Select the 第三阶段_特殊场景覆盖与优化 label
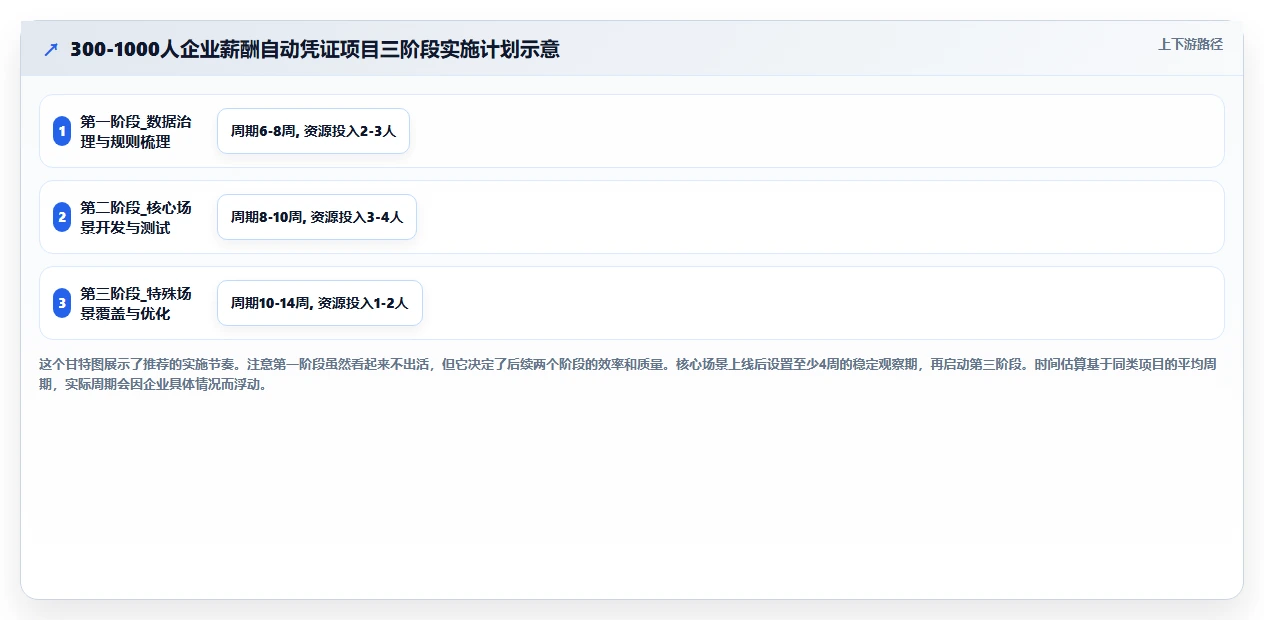Image resolution: width=1264 pixels, height=620 pixels. 136,303
